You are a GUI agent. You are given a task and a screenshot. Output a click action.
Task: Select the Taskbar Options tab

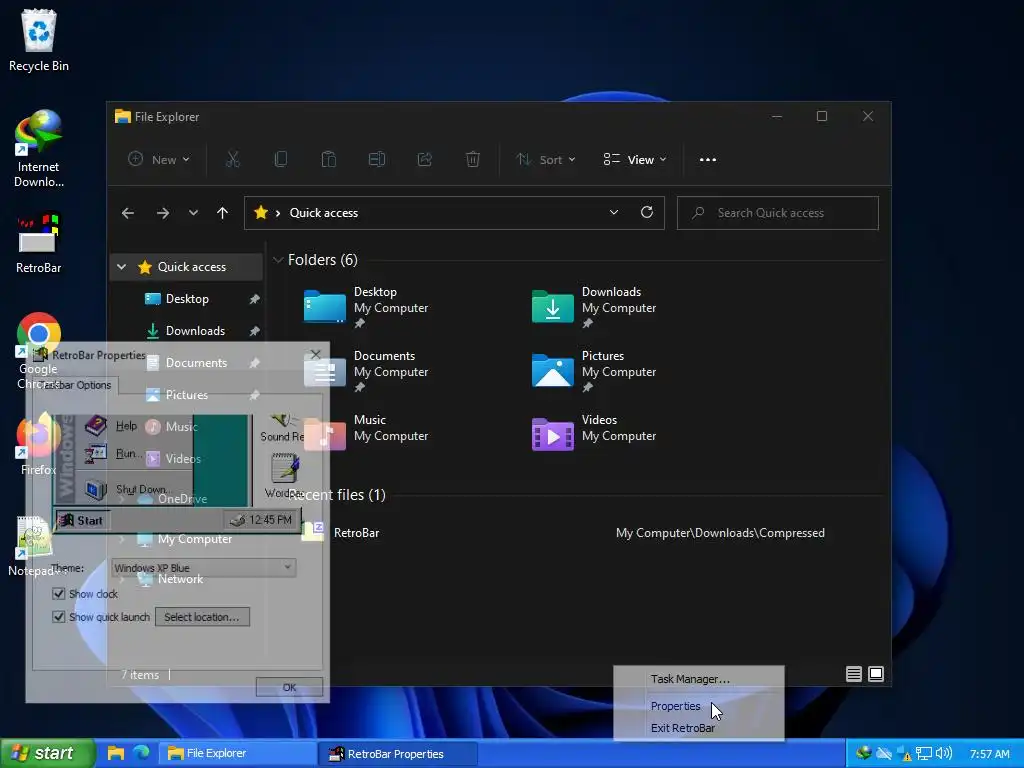coord(76,385)
